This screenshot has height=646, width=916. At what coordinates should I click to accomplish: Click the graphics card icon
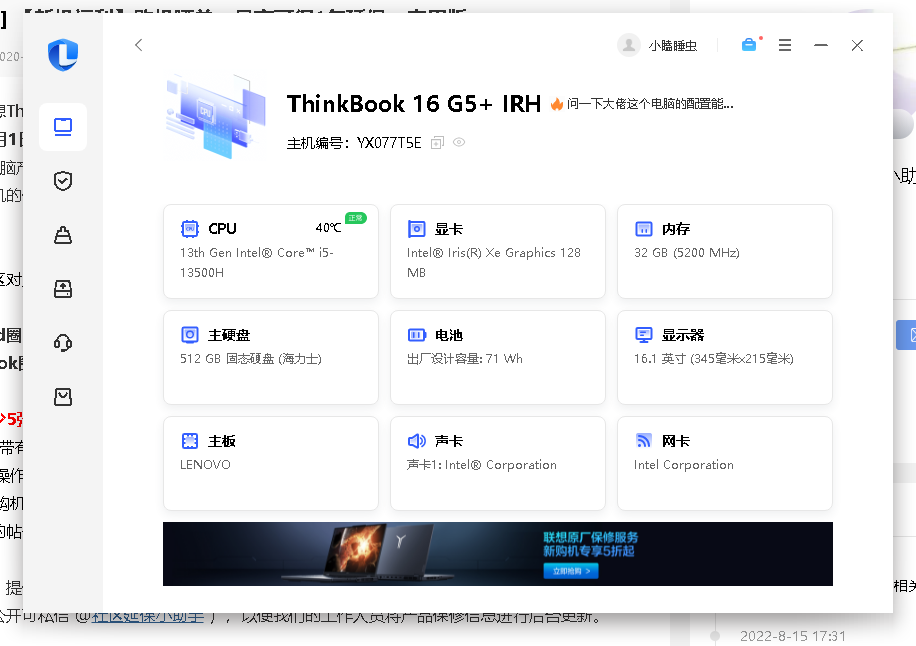click(x=417, y=229)
